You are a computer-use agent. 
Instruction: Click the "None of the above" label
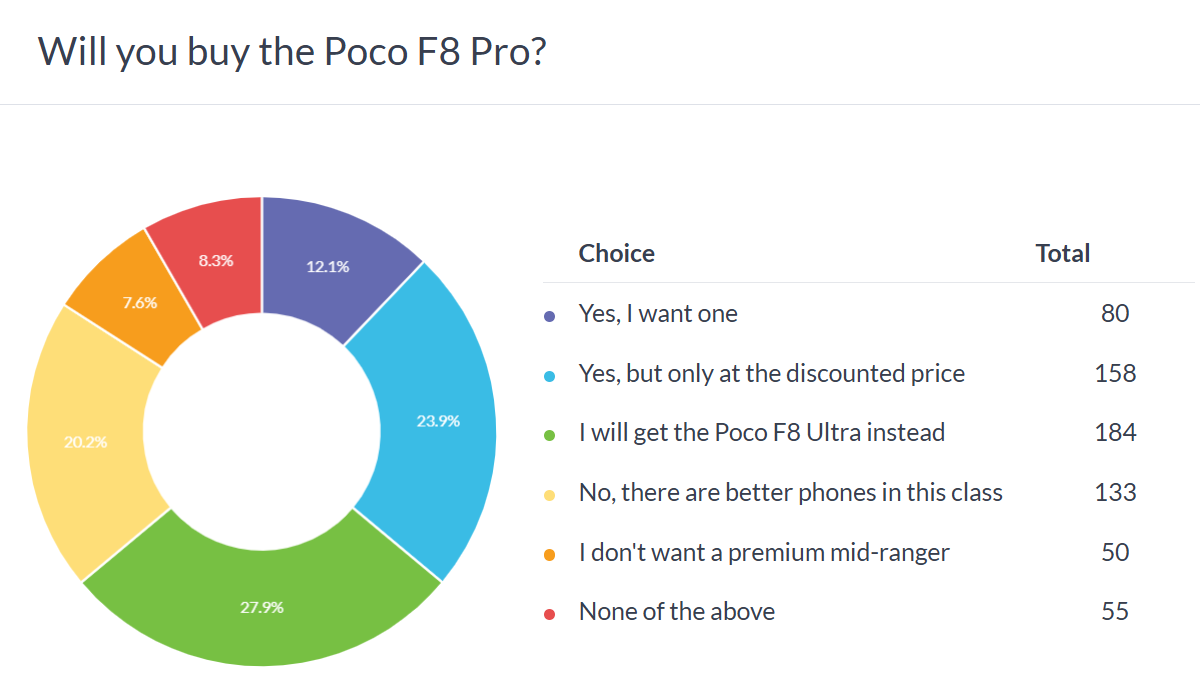tap(676, 611)
